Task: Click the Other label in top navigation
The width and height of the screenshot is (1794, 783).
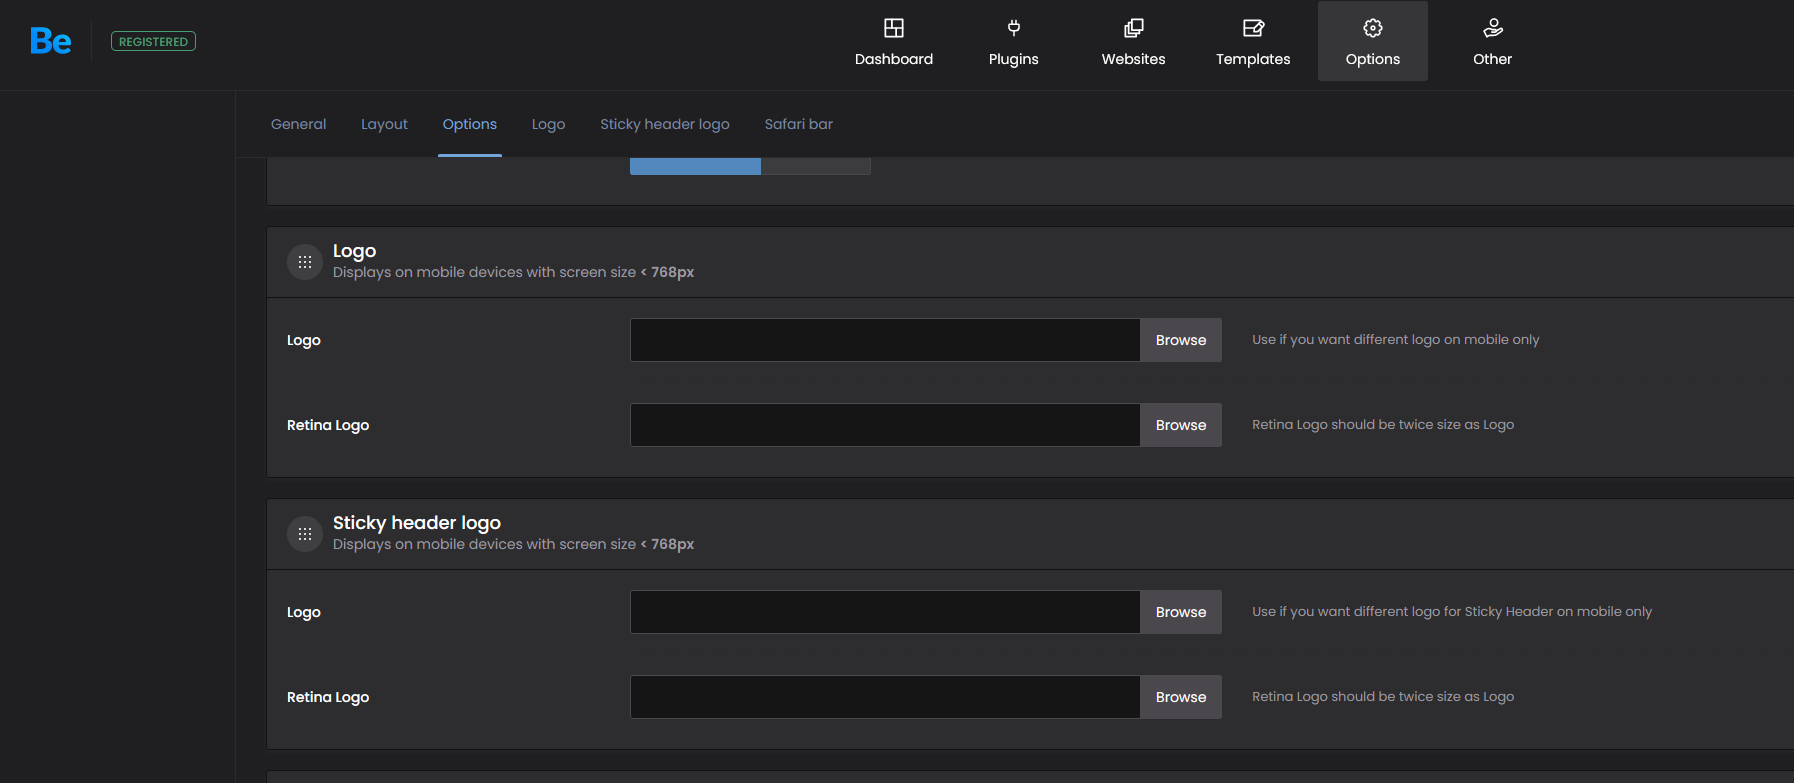Action: coord(1493,59)
